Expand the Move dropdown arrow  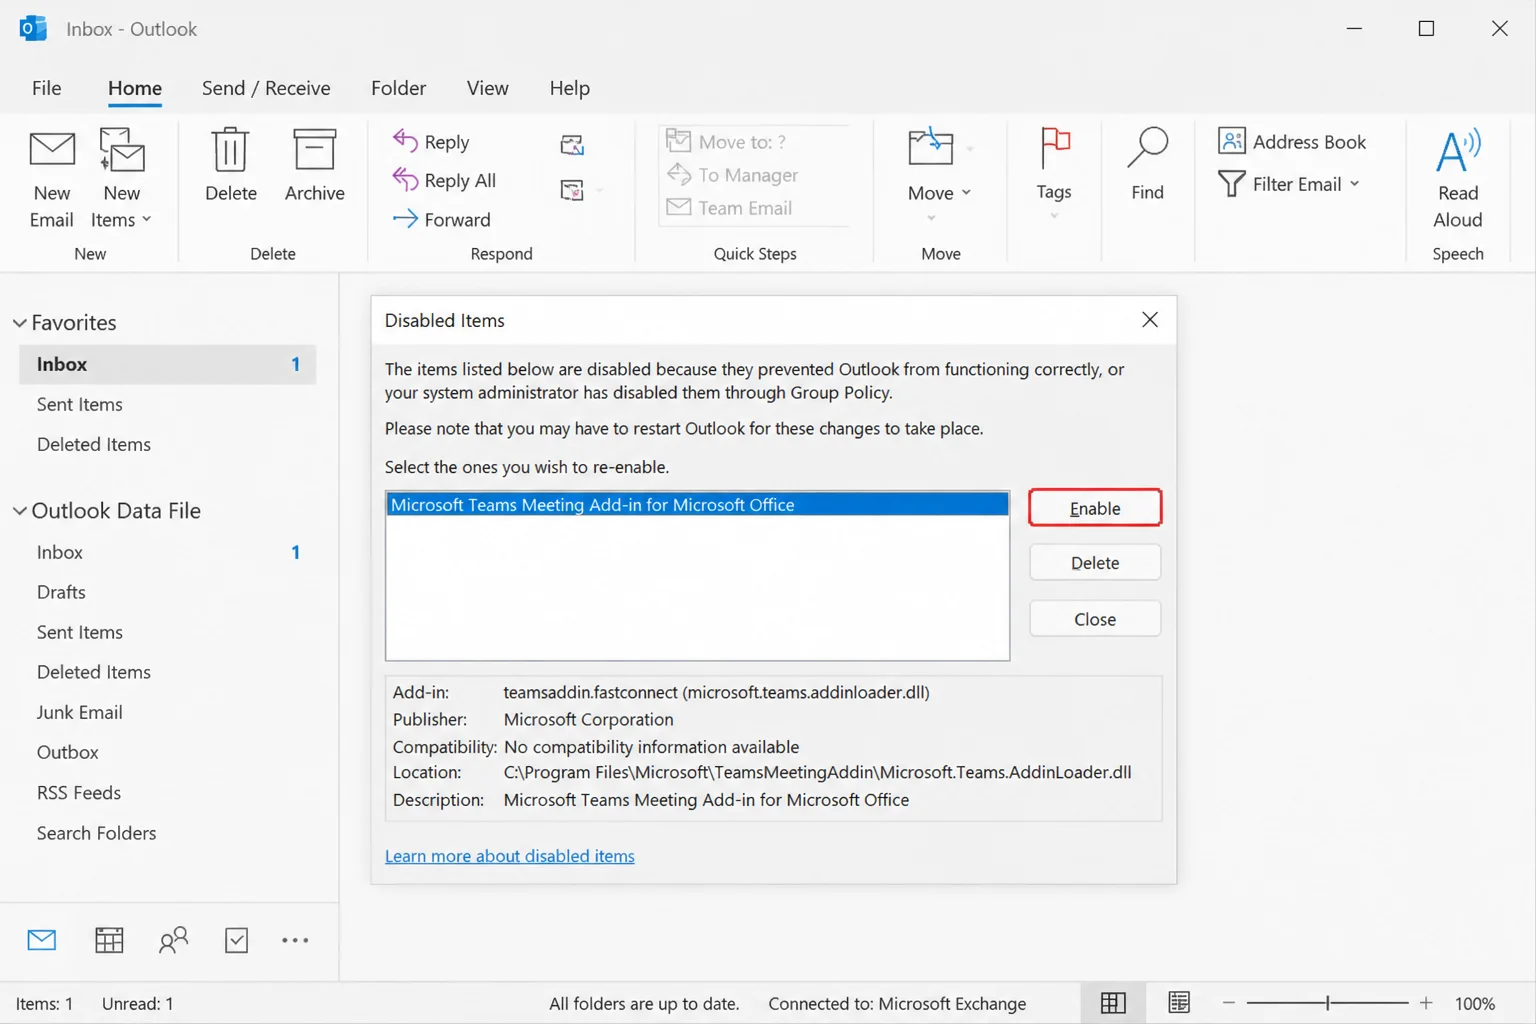tap(966, 193)
